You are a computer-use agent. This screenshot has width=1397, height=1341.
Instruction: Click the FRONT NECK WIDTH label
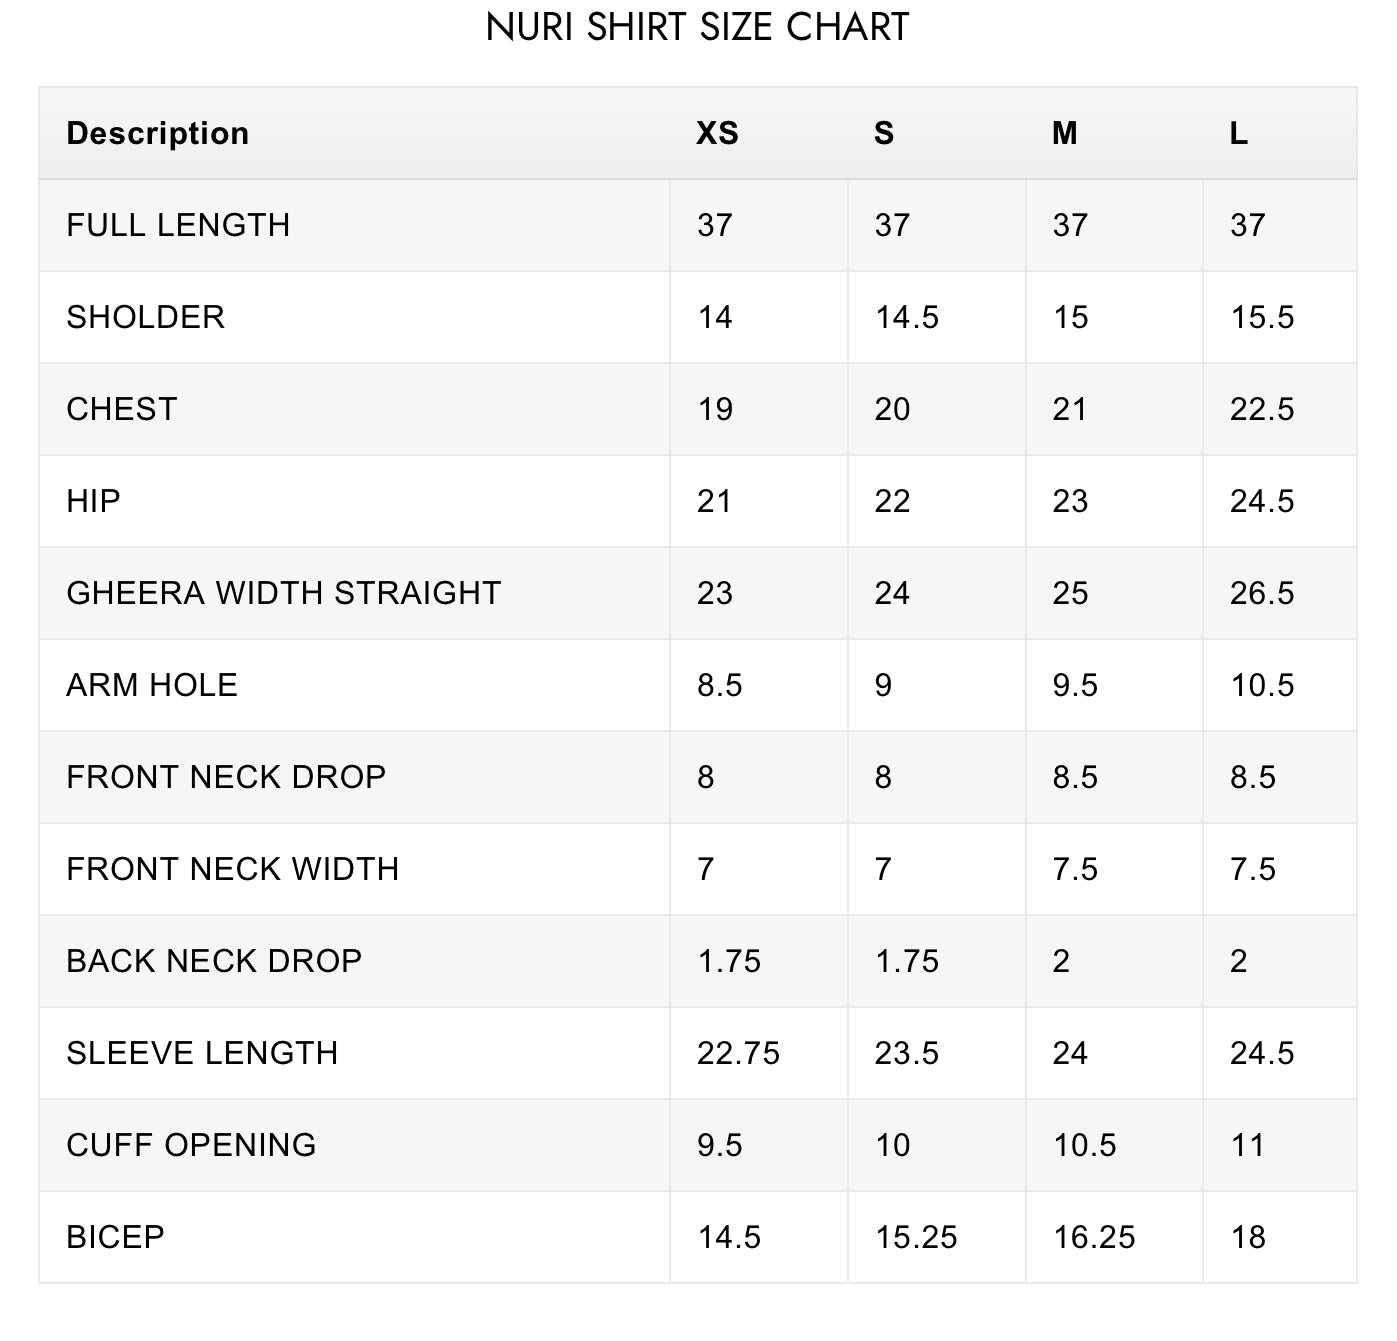(233, 869)
